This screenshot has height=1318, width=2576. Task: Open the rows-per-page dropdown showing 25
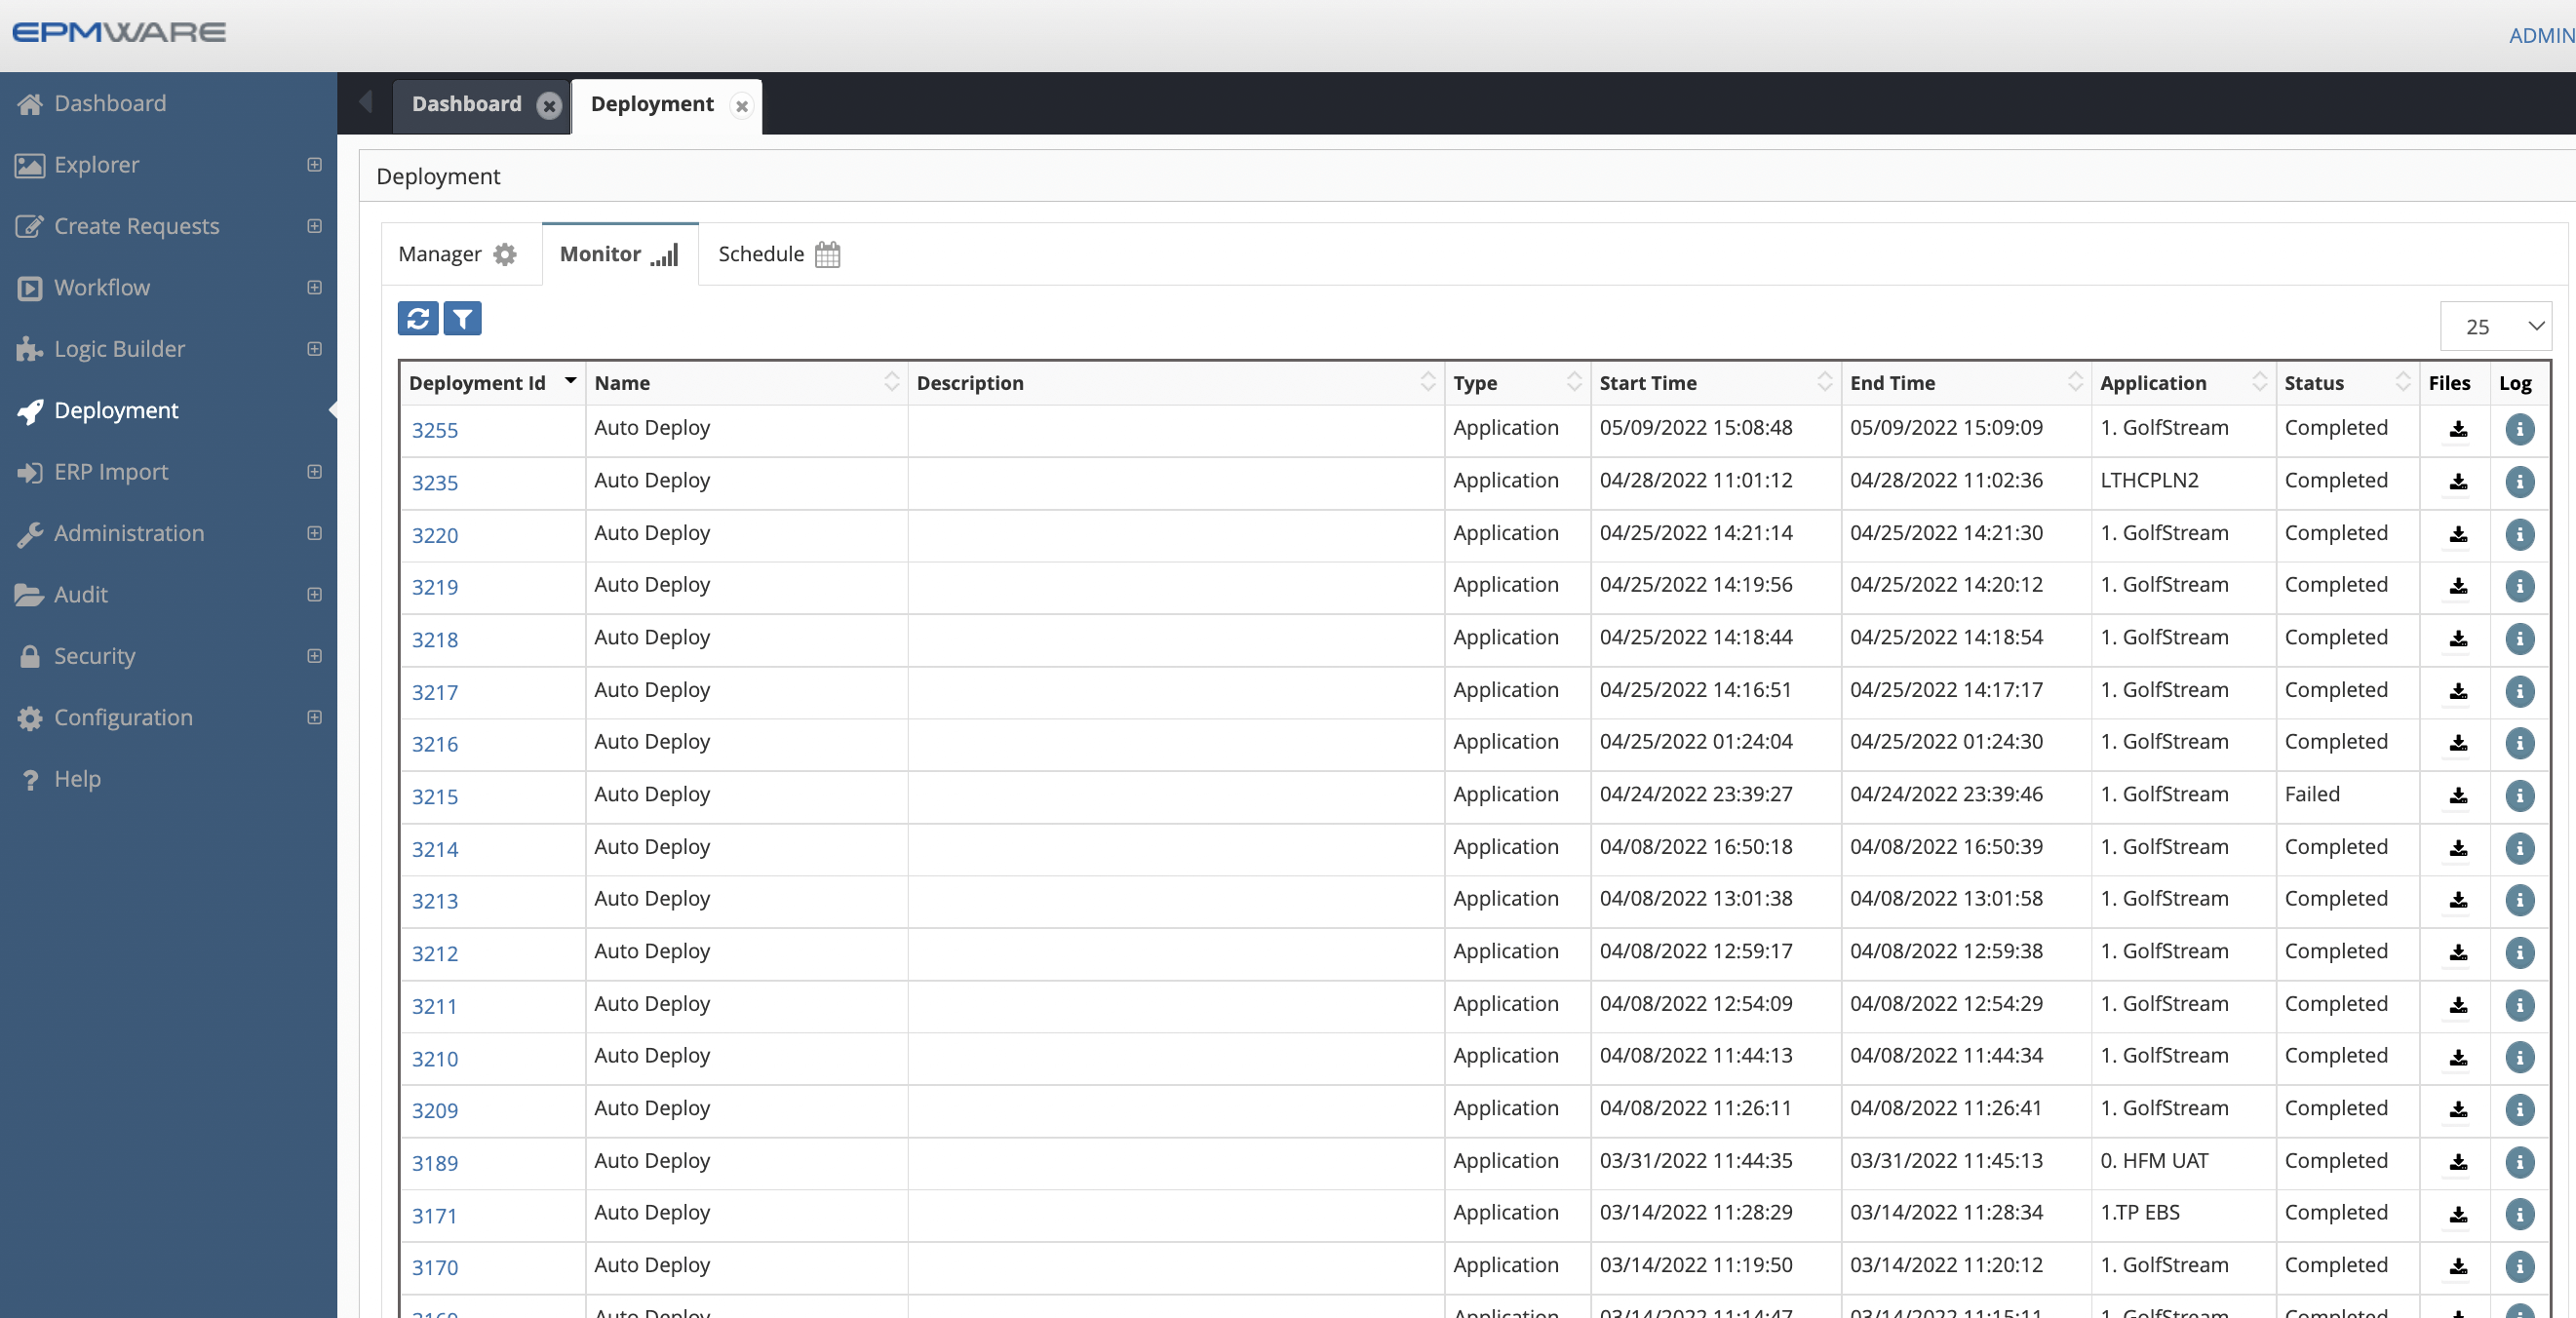pos(2496,326)
